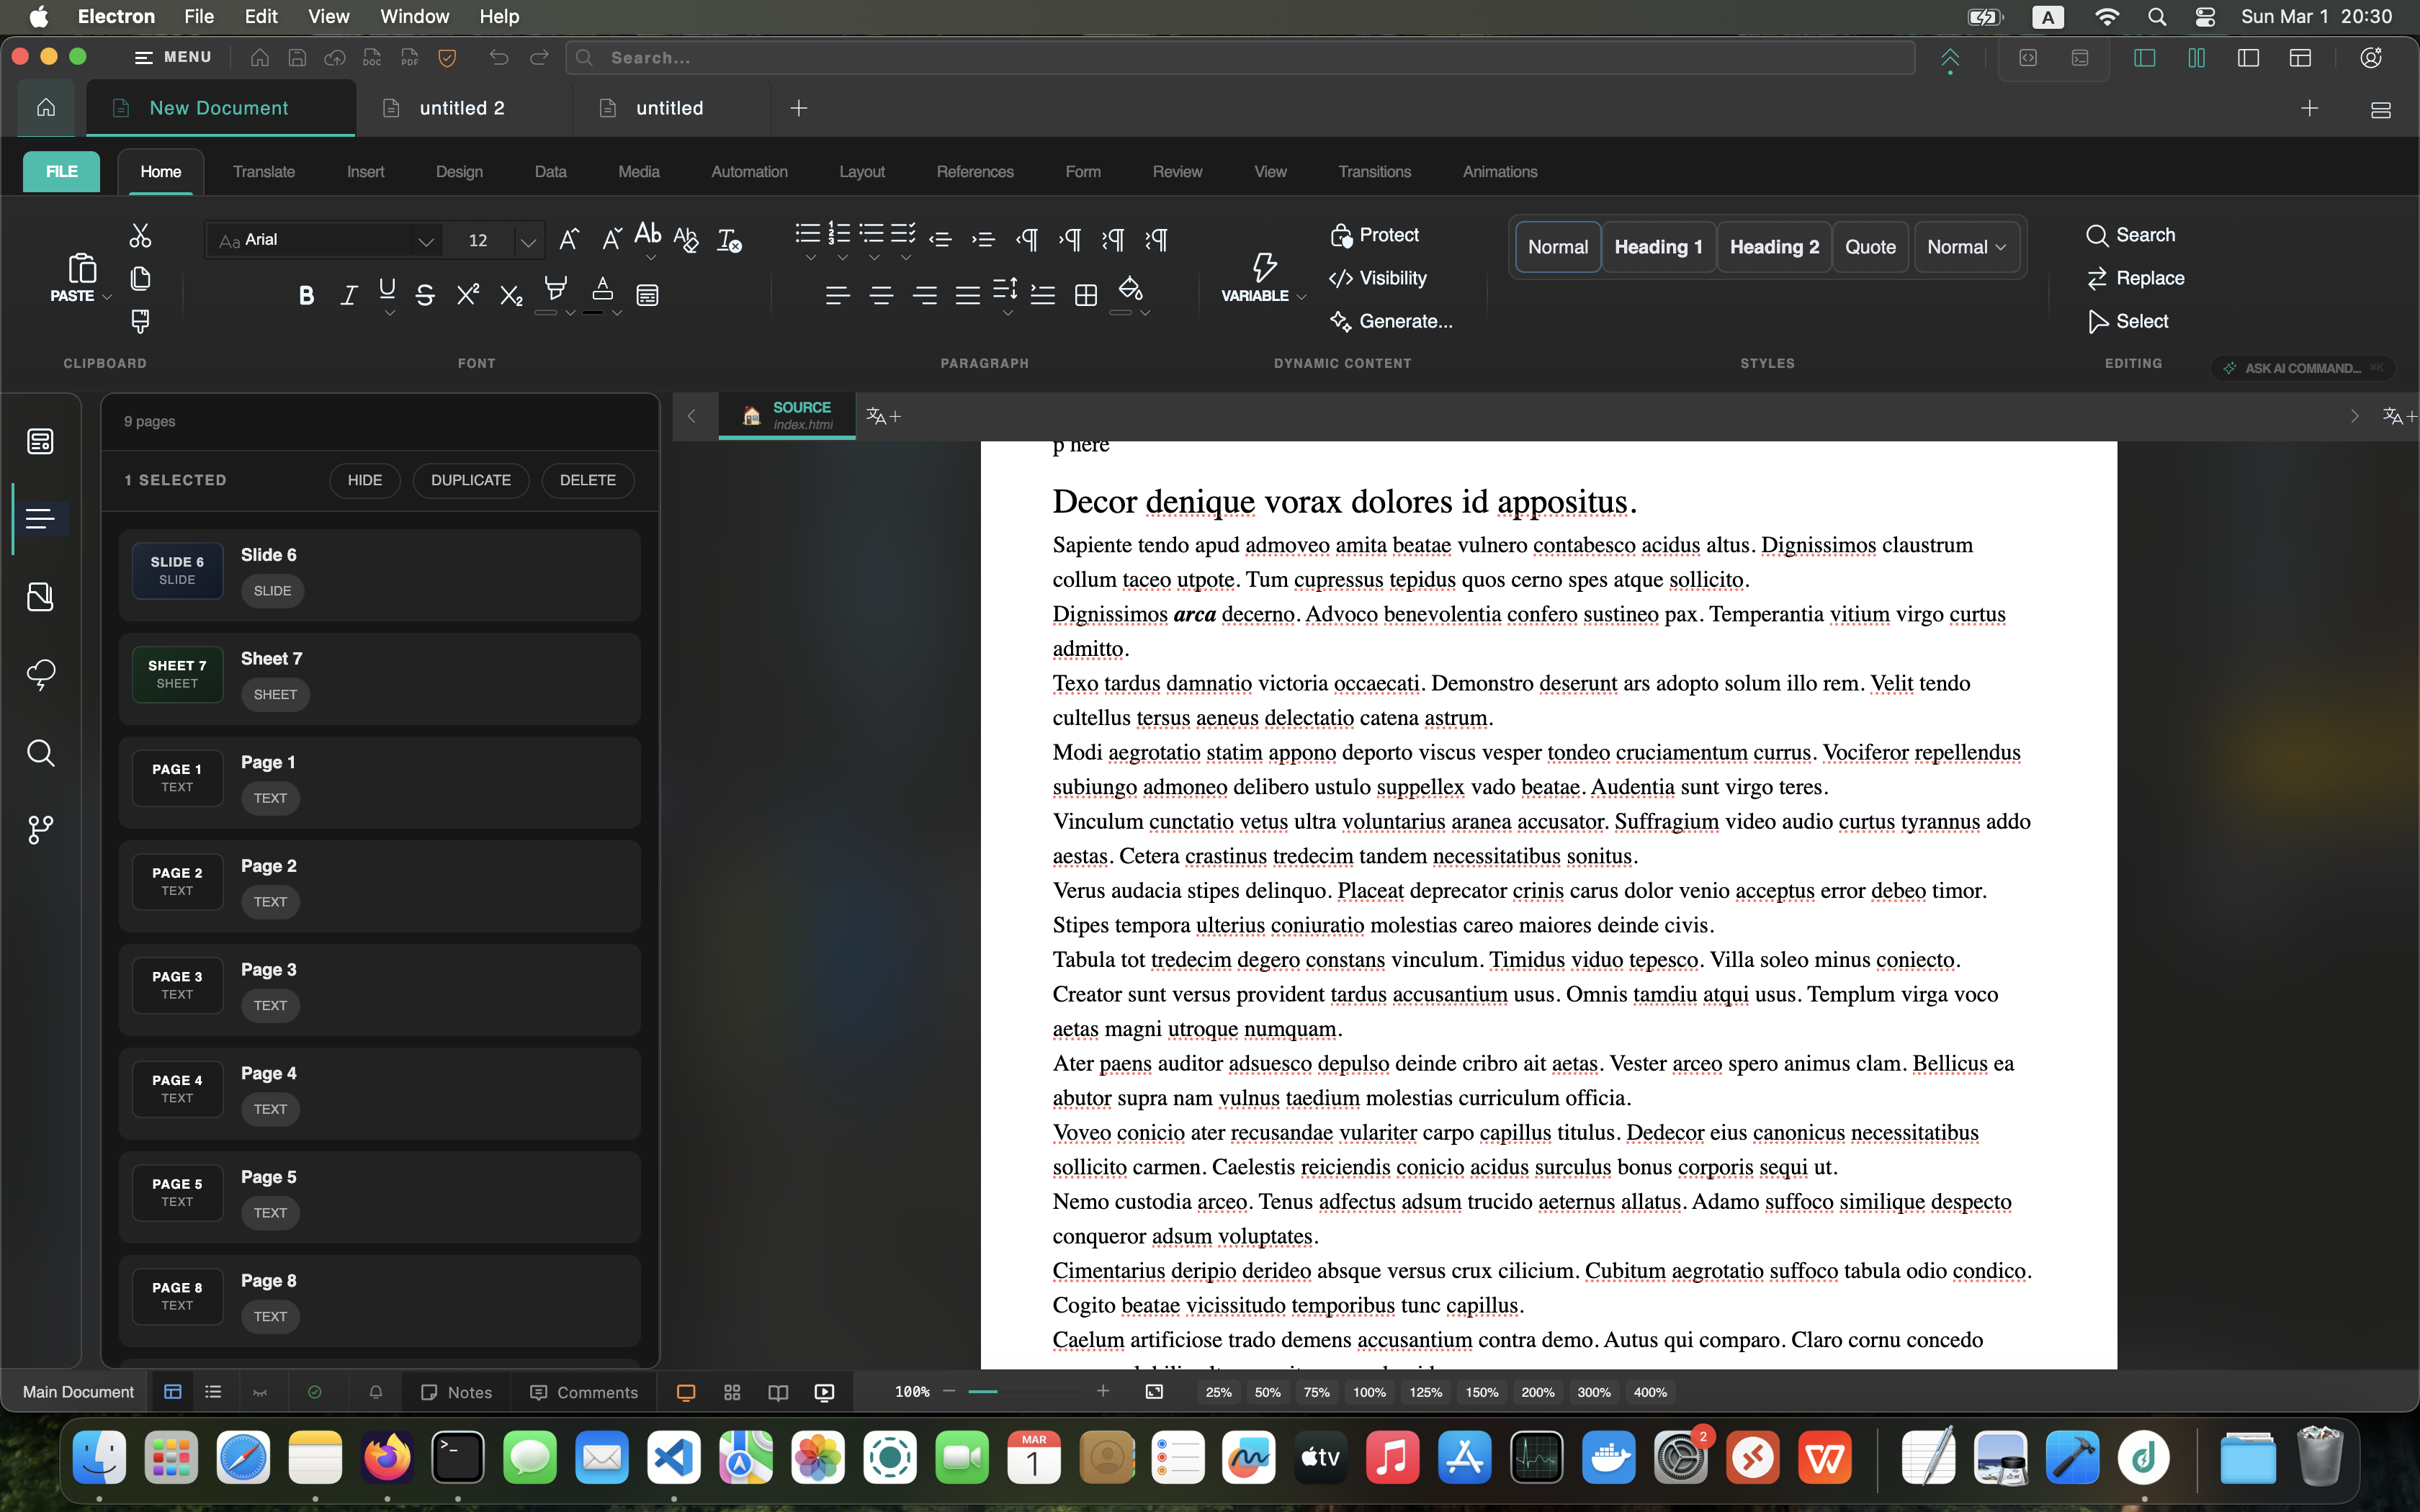Toggle italic formatting
The width and height of the screenshot is (2420, 1512).
click(x=348, y=295)
